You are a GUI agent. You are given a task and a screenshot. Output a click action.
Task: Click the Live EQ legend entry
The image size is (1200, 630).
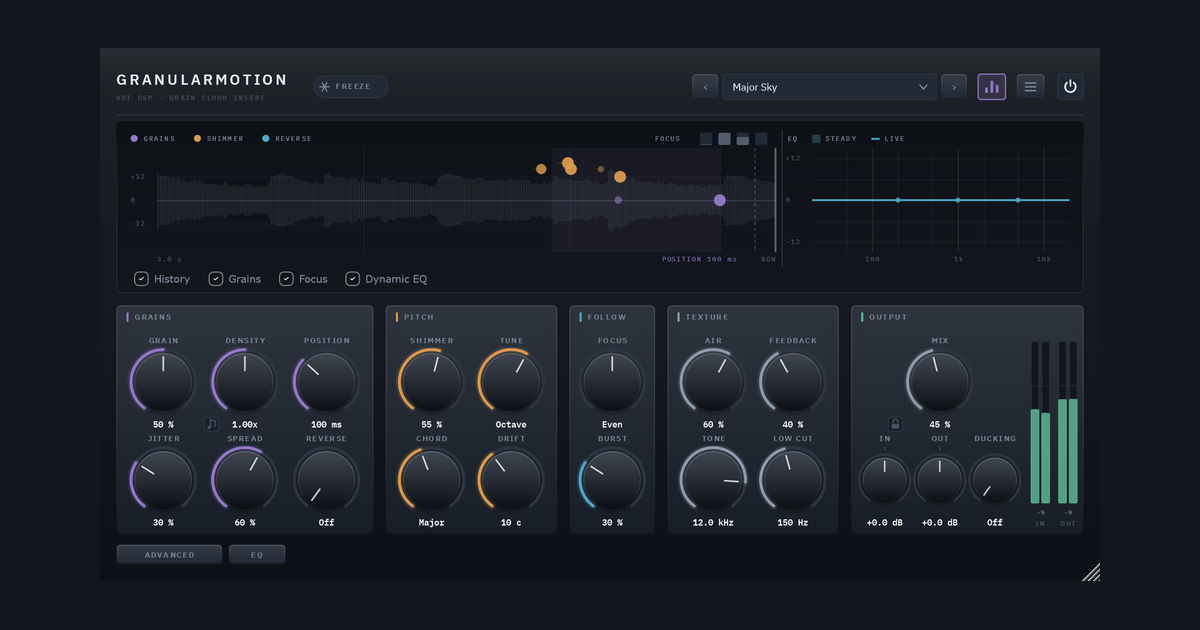tap(888, 139)
